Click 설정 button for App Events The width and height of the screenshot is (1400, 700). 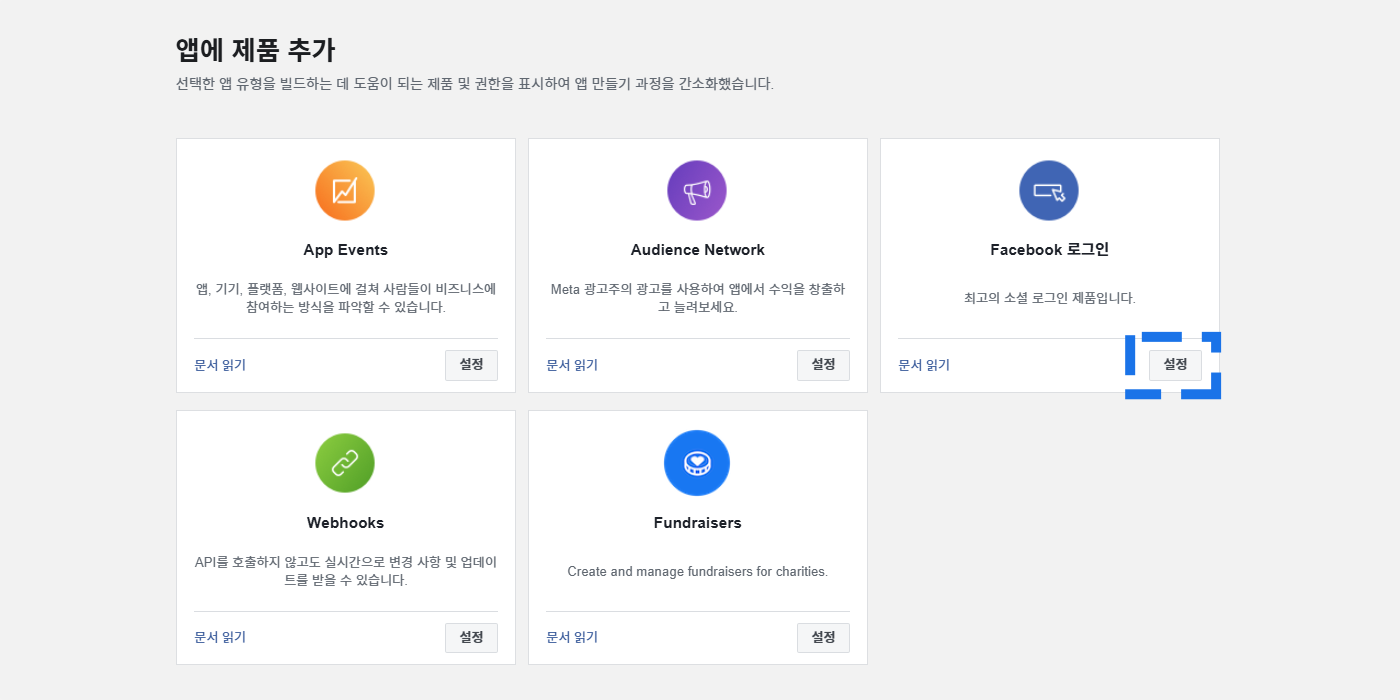click(471, 365)
